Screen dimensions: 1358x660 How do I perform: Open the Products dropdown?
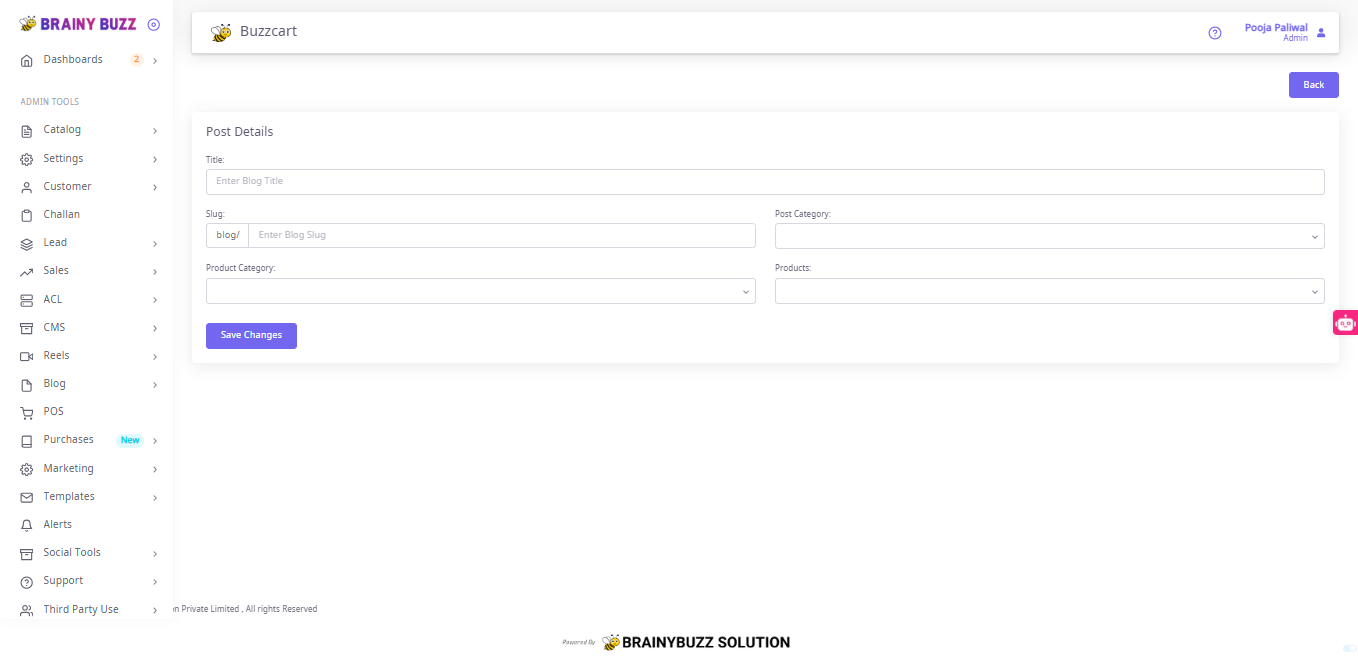tap(1049, 291)
